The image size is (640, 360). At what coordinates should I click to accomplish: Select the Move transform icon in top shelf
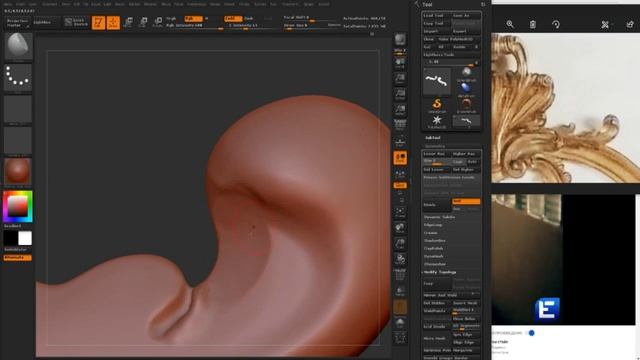tap(128, 22)
